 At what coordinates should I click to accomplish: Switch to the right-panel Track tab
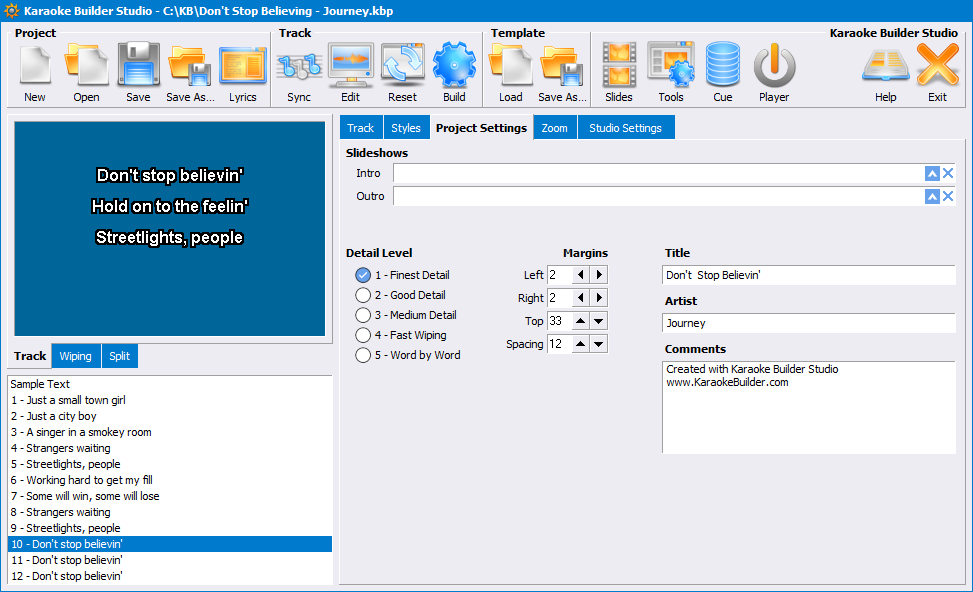(x=361, y=128)
